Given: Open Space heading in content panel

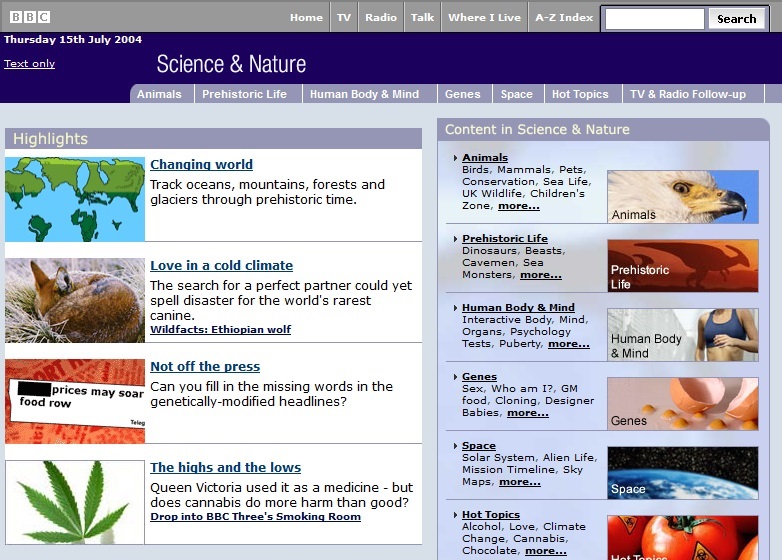Looking at the screenshot, I should pos(479,446).
